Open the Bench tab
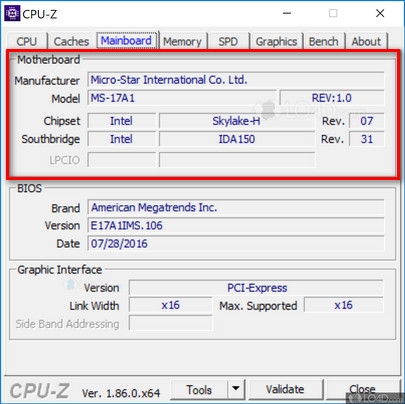Viewport: 405px width, 404px height. [323, 42]
